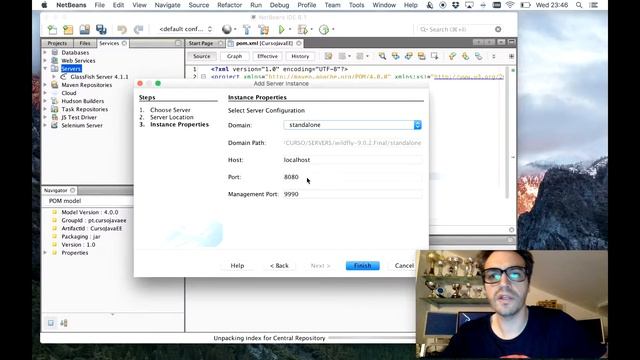Run the project with green play icon
Screen dimensions: 640x360
(x=282, y=29)
